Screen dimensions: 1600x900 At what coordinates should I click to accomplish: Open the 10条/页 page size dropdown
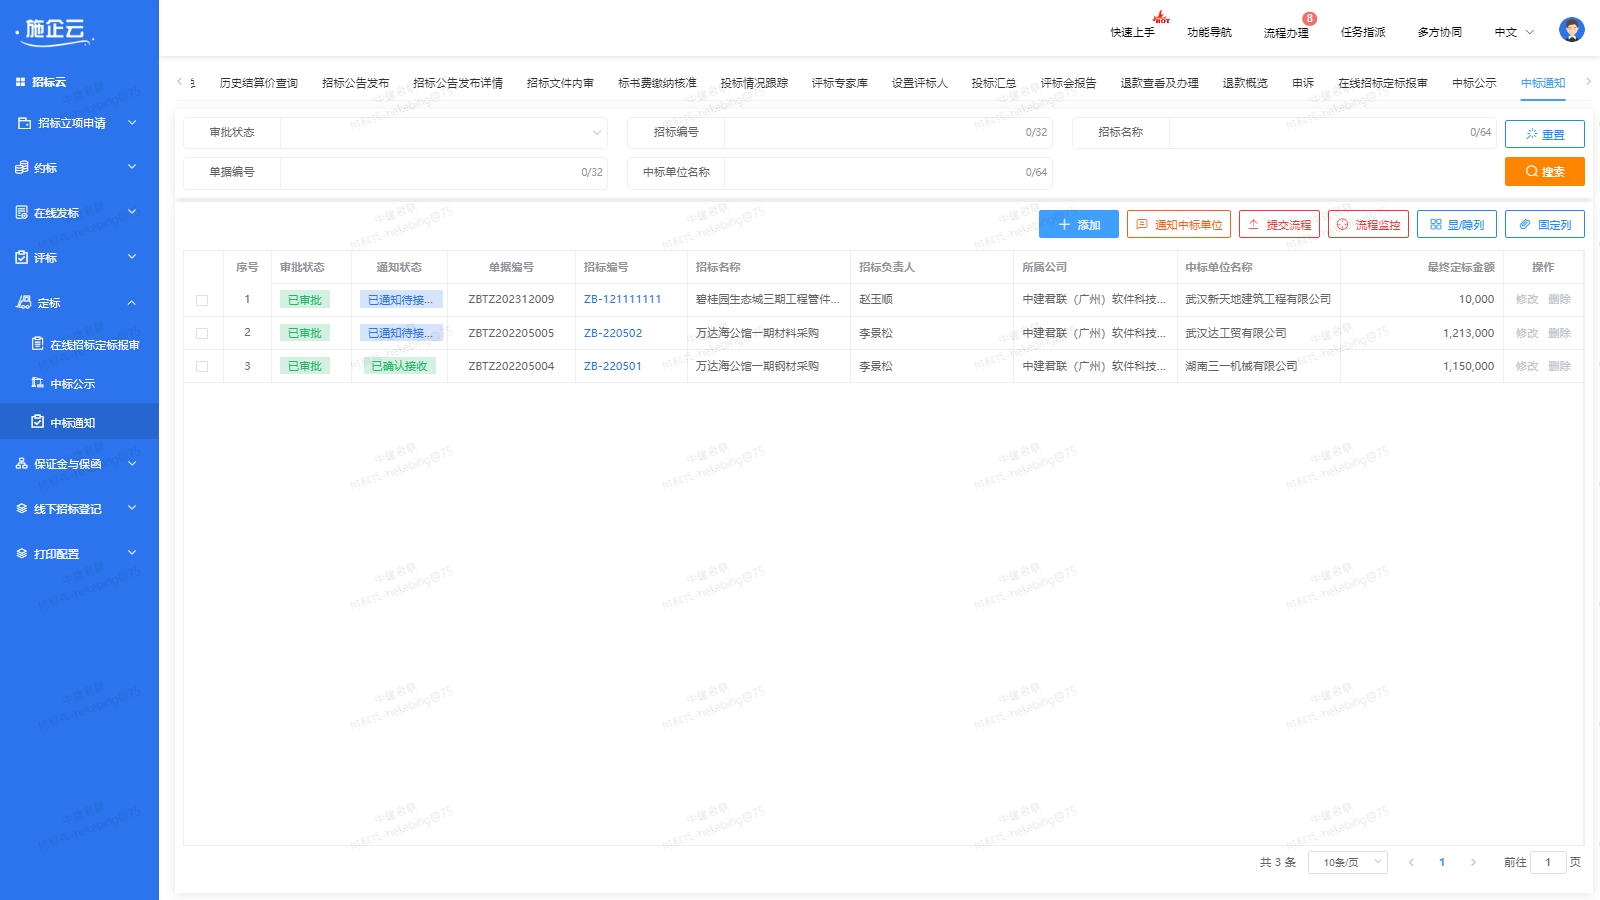pyautogui.click(x=1347, y=862)
